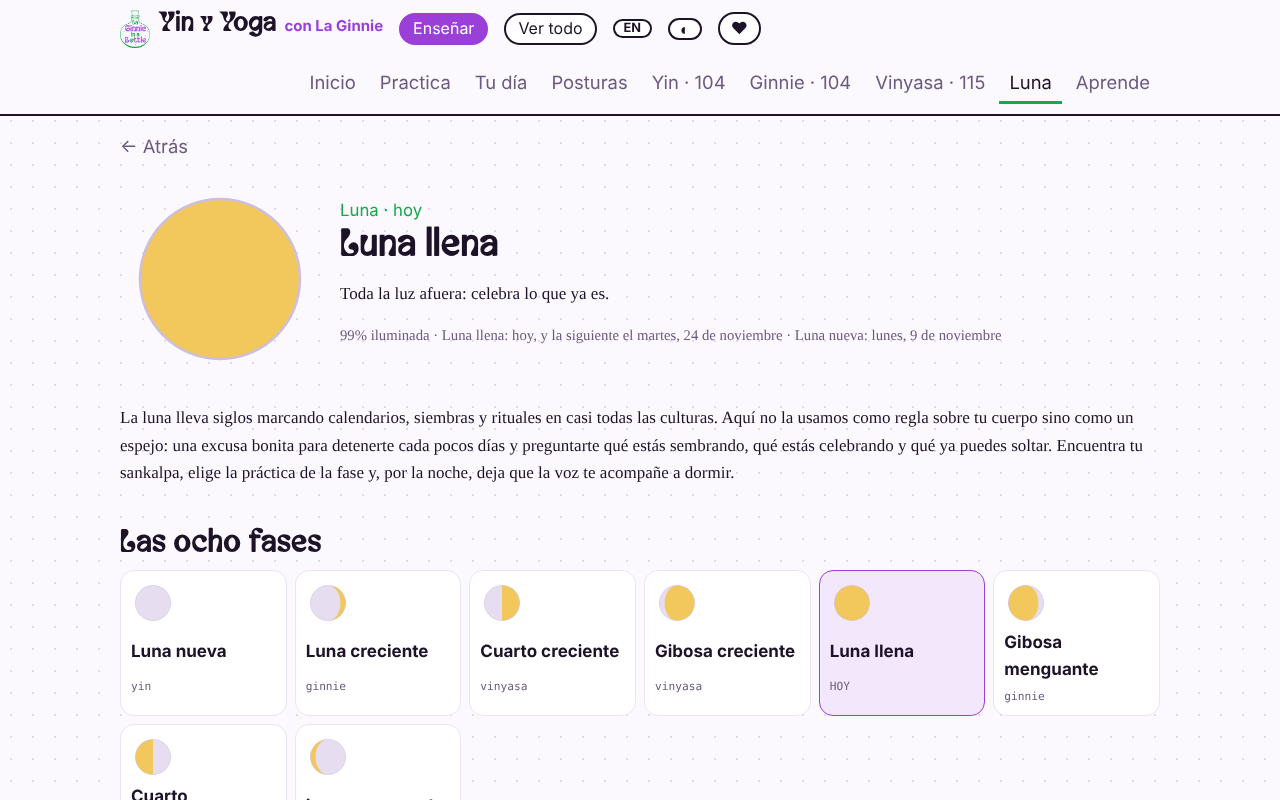This screenshot has height=800, width=1280.
Task: Click the Luna llena card's moon icon
Action: point(852,603)
